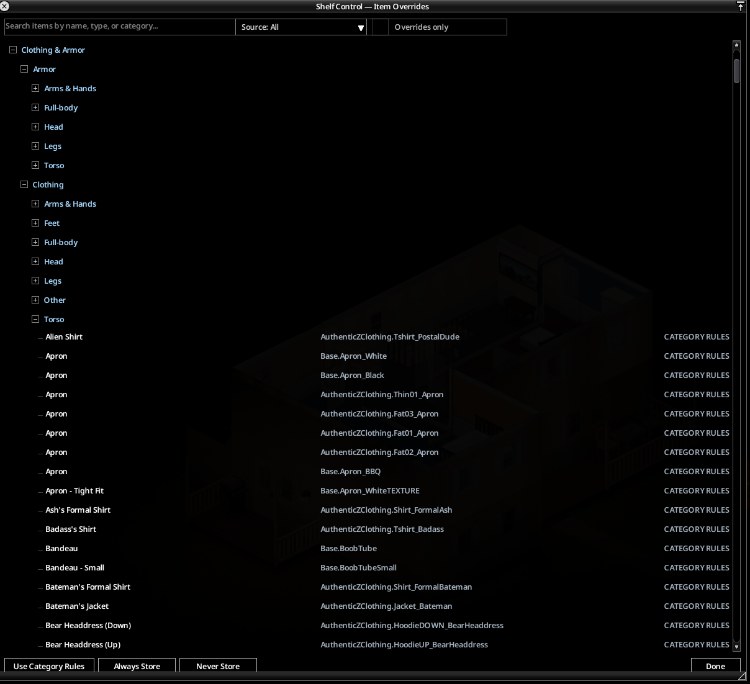The width and height of the screenshot is (750, 684).
Task: Enable the Overrides only checkbox
Action: (x=380, y=27)
